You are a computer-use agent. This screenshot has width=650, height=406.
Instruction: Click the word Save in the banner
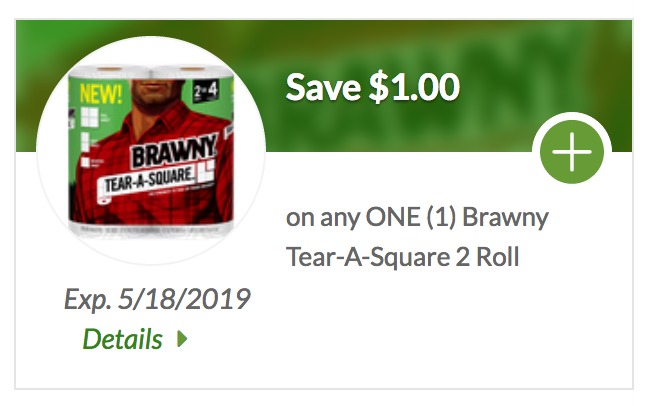click(x=322, y=87)
